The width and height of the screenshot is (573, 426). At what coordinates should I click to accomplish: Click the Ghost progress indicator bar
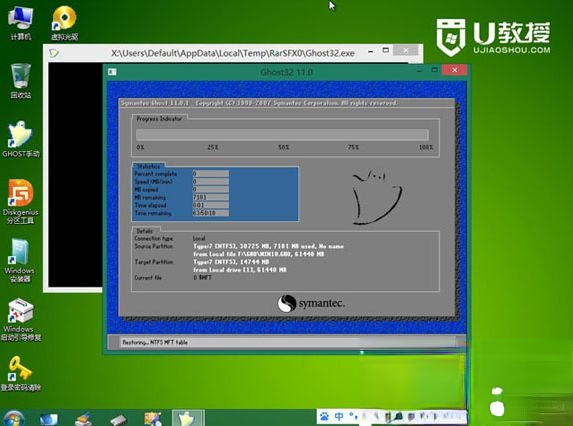pyautogui.click(x=282, y=134)
